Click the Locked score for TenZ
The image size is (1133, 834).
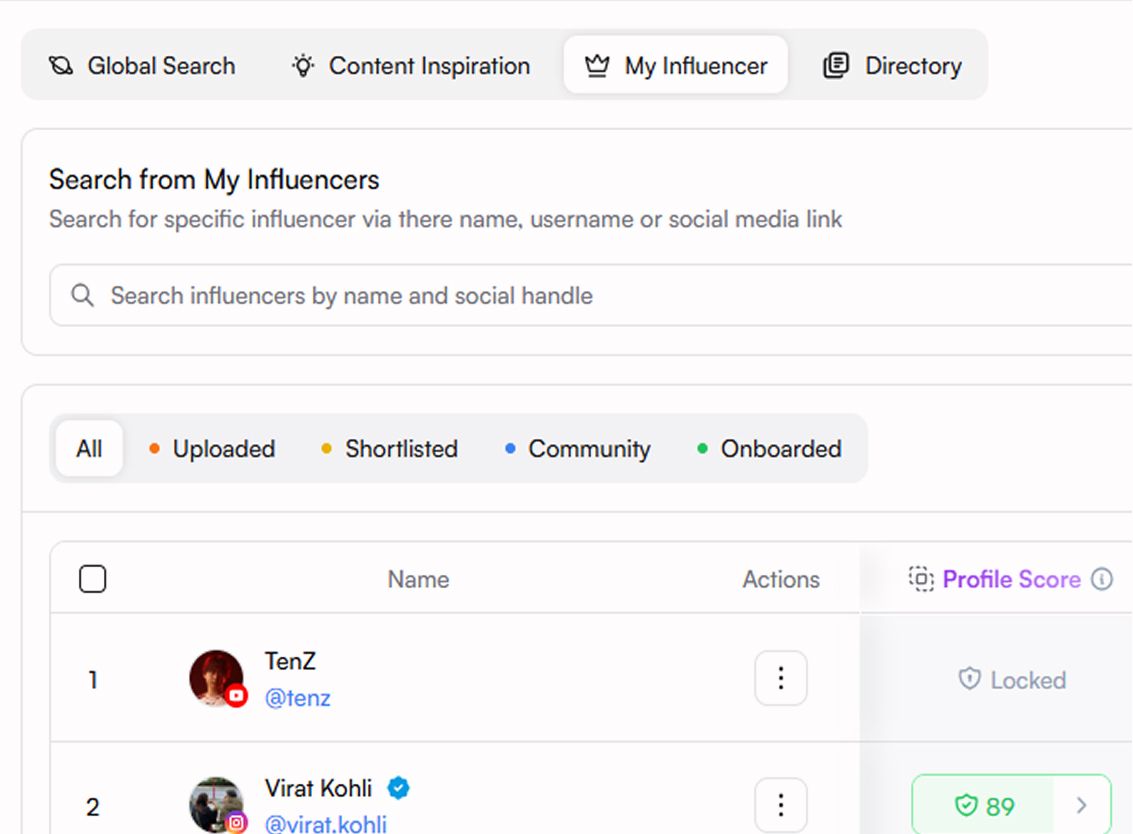click(1012, 680)
